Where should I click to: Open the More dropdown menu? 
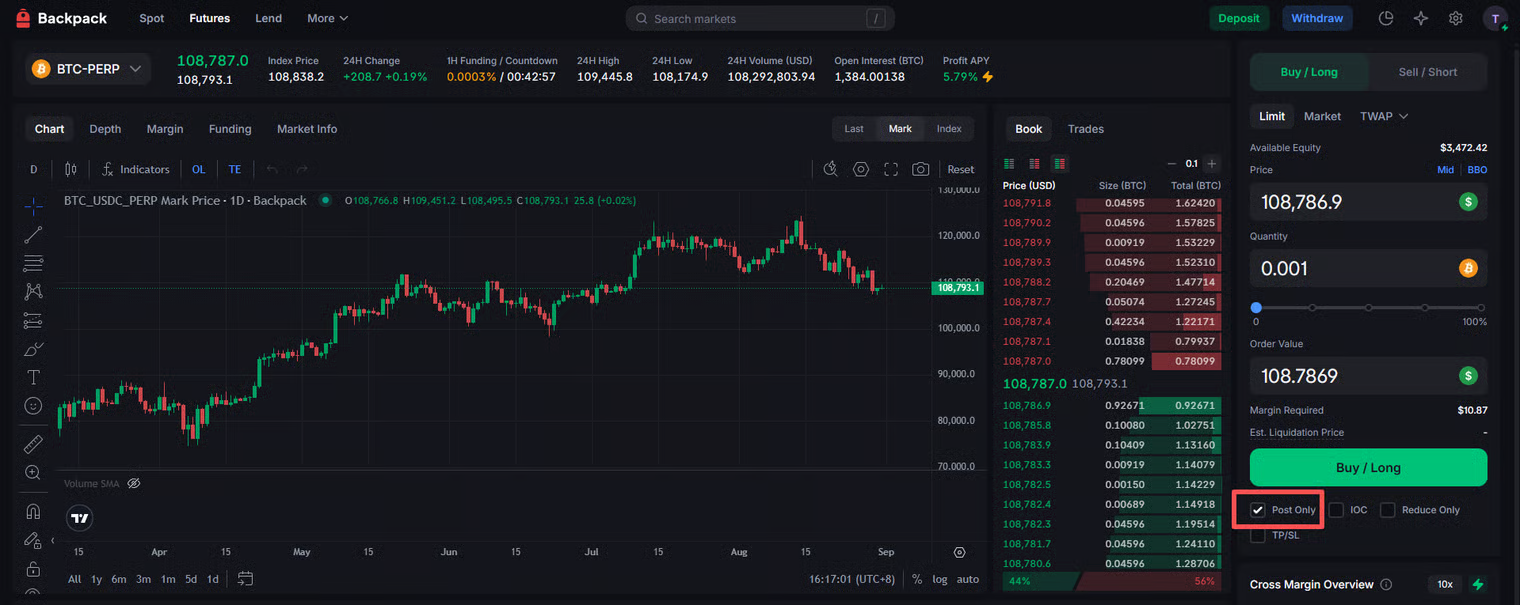click(327, 18)
